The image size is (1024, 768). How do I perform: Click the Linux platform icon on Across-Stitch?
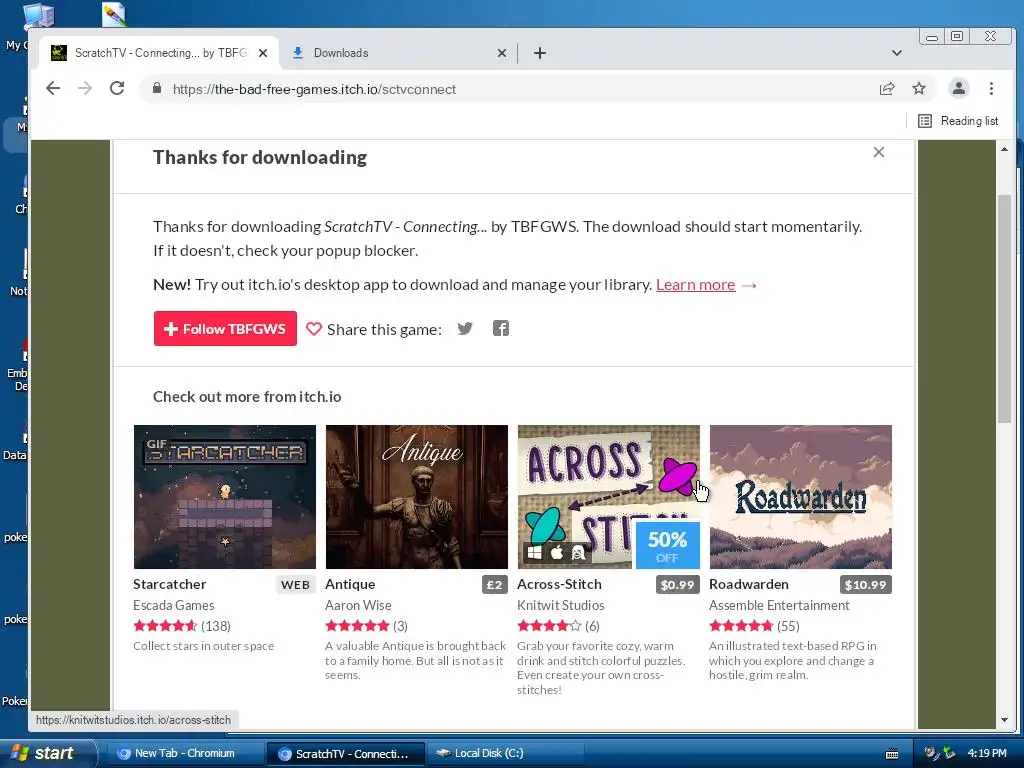point(578,553)
